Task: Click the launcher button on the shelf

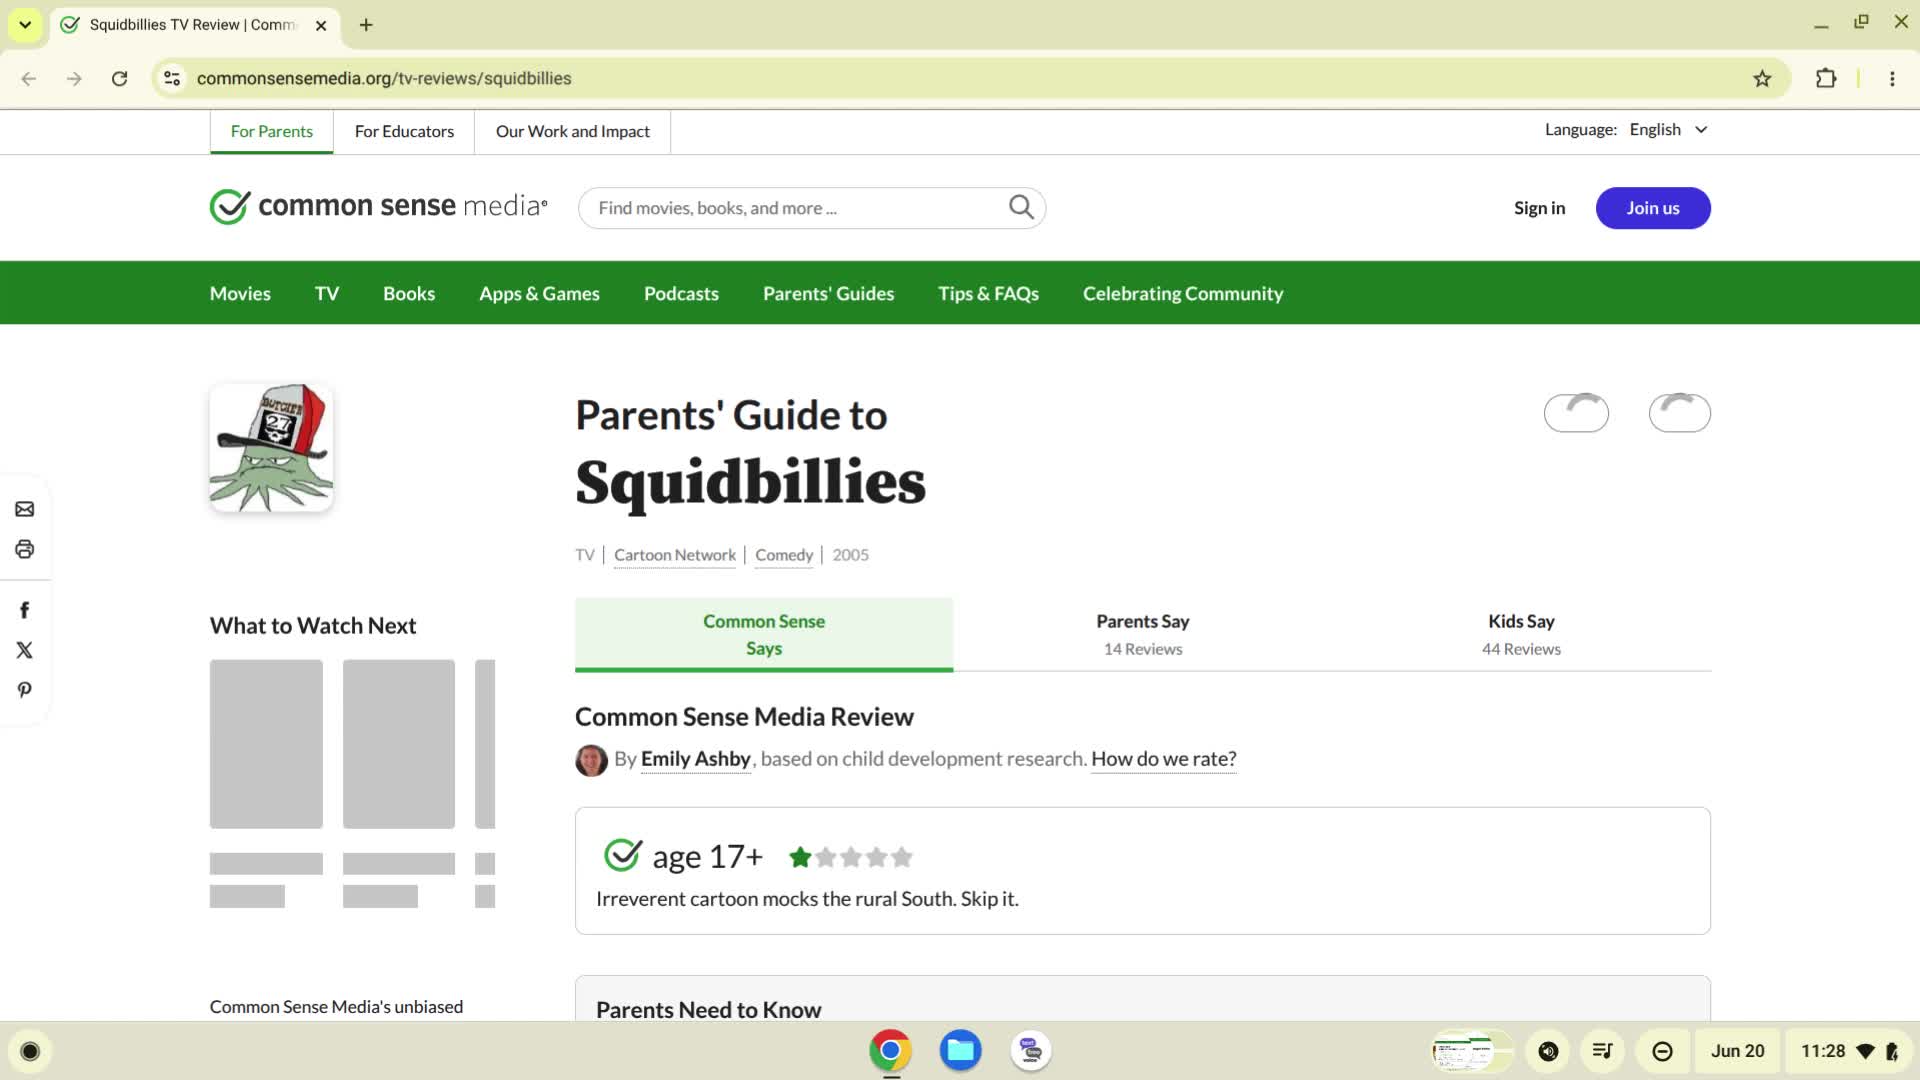Action: pos(30,1051)
